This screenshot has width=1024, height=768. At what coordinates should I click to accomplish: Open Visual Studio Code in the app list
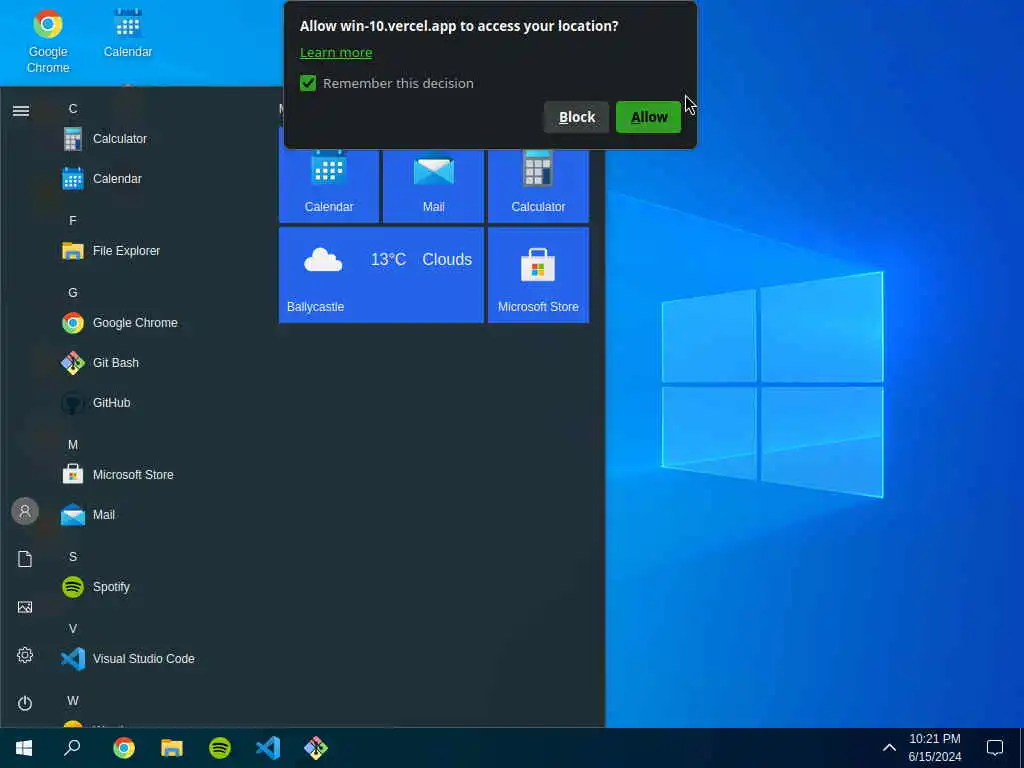[128, 658]
